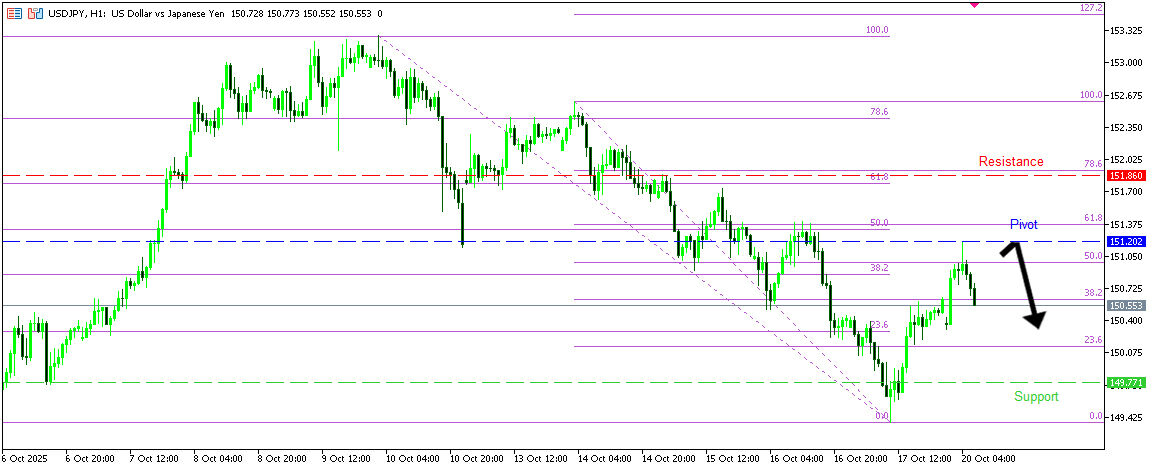Click the blue Pivot label
The height and width of the screenshot is (470, 1157).
coord(1023,225)
